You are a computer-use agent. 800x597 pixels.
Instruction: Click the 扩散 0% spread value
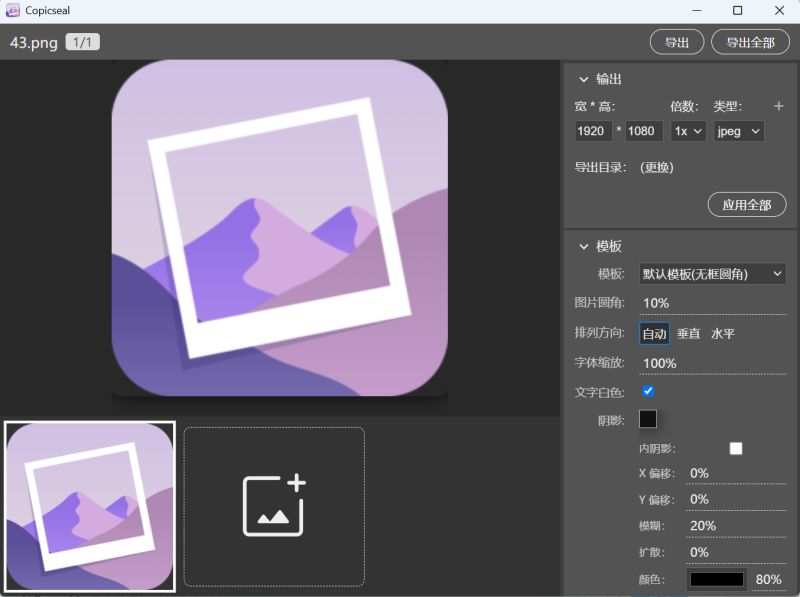coord(736,553)
